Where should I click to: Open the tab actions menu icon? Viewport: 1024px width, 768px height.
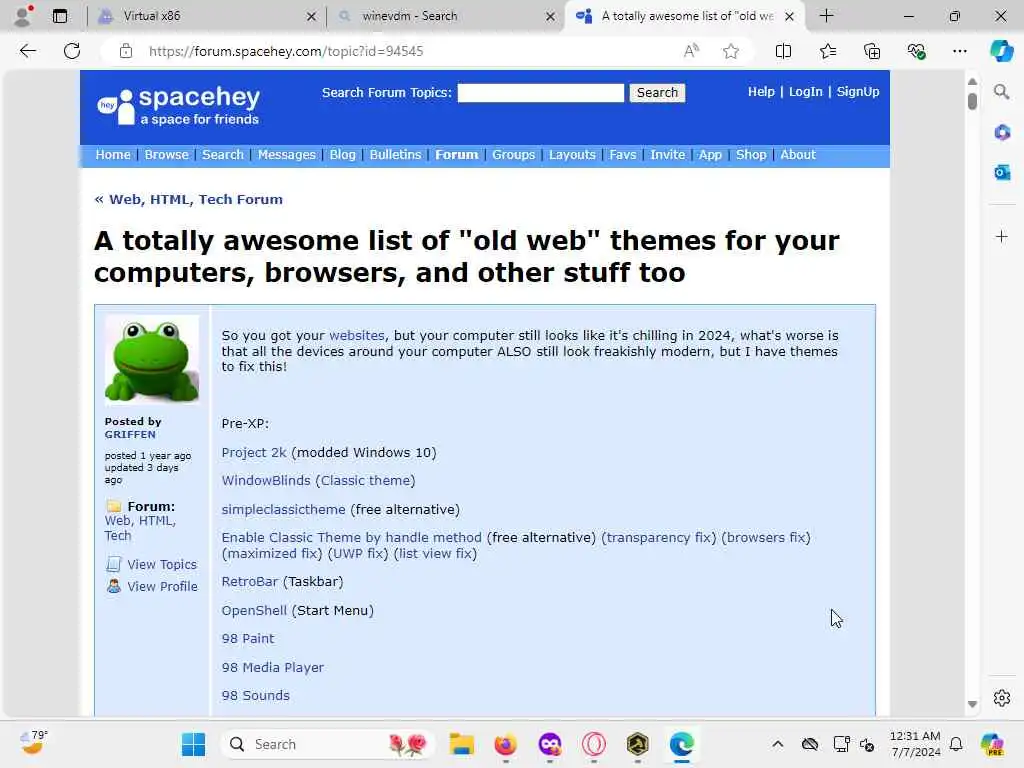coord(60,16)
